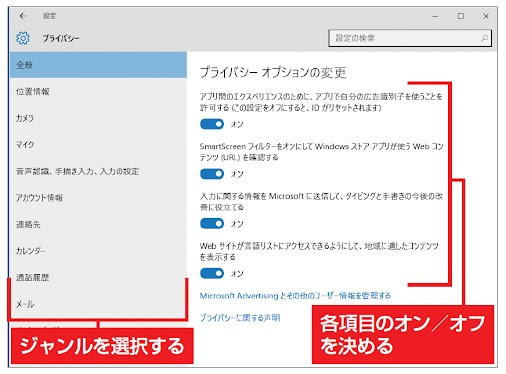Click the search magnifier icon
Screen dimensions: 506x374
pos(484,38)
